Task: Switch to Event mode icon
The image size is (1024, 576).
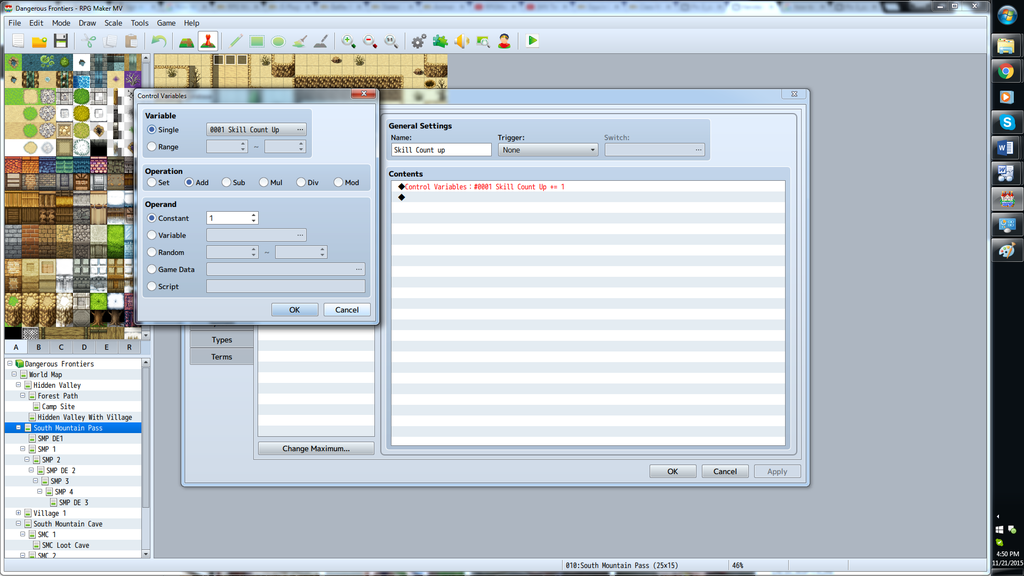Action: click(207, 41)
